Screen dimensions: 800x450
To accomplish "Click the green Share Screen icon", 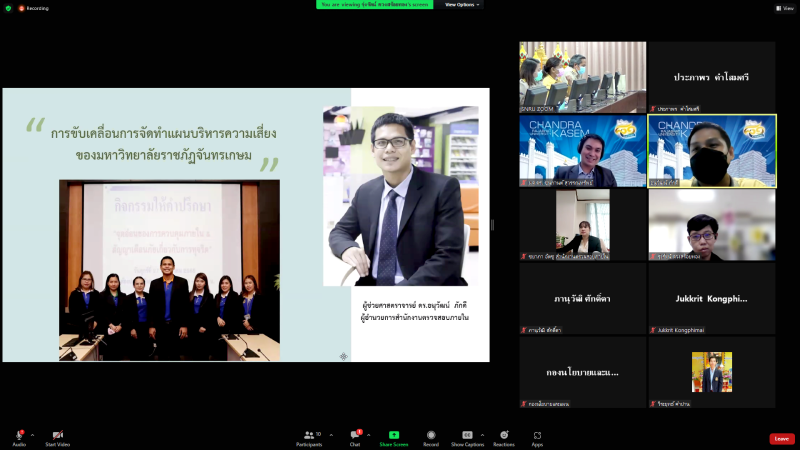I will (394, 436).
